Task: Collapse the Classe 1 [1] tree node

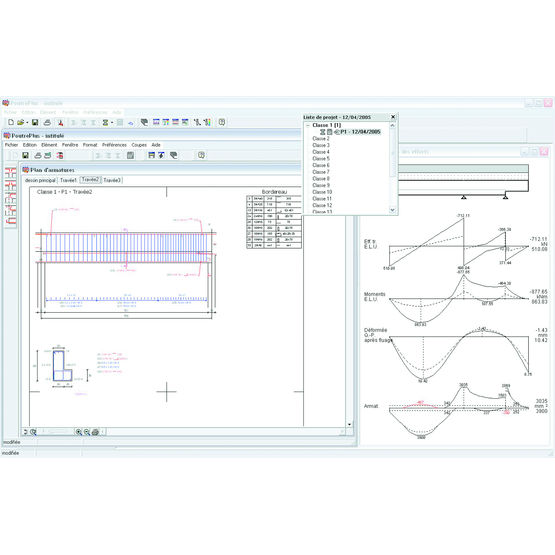Action: [x=308, y=125]
